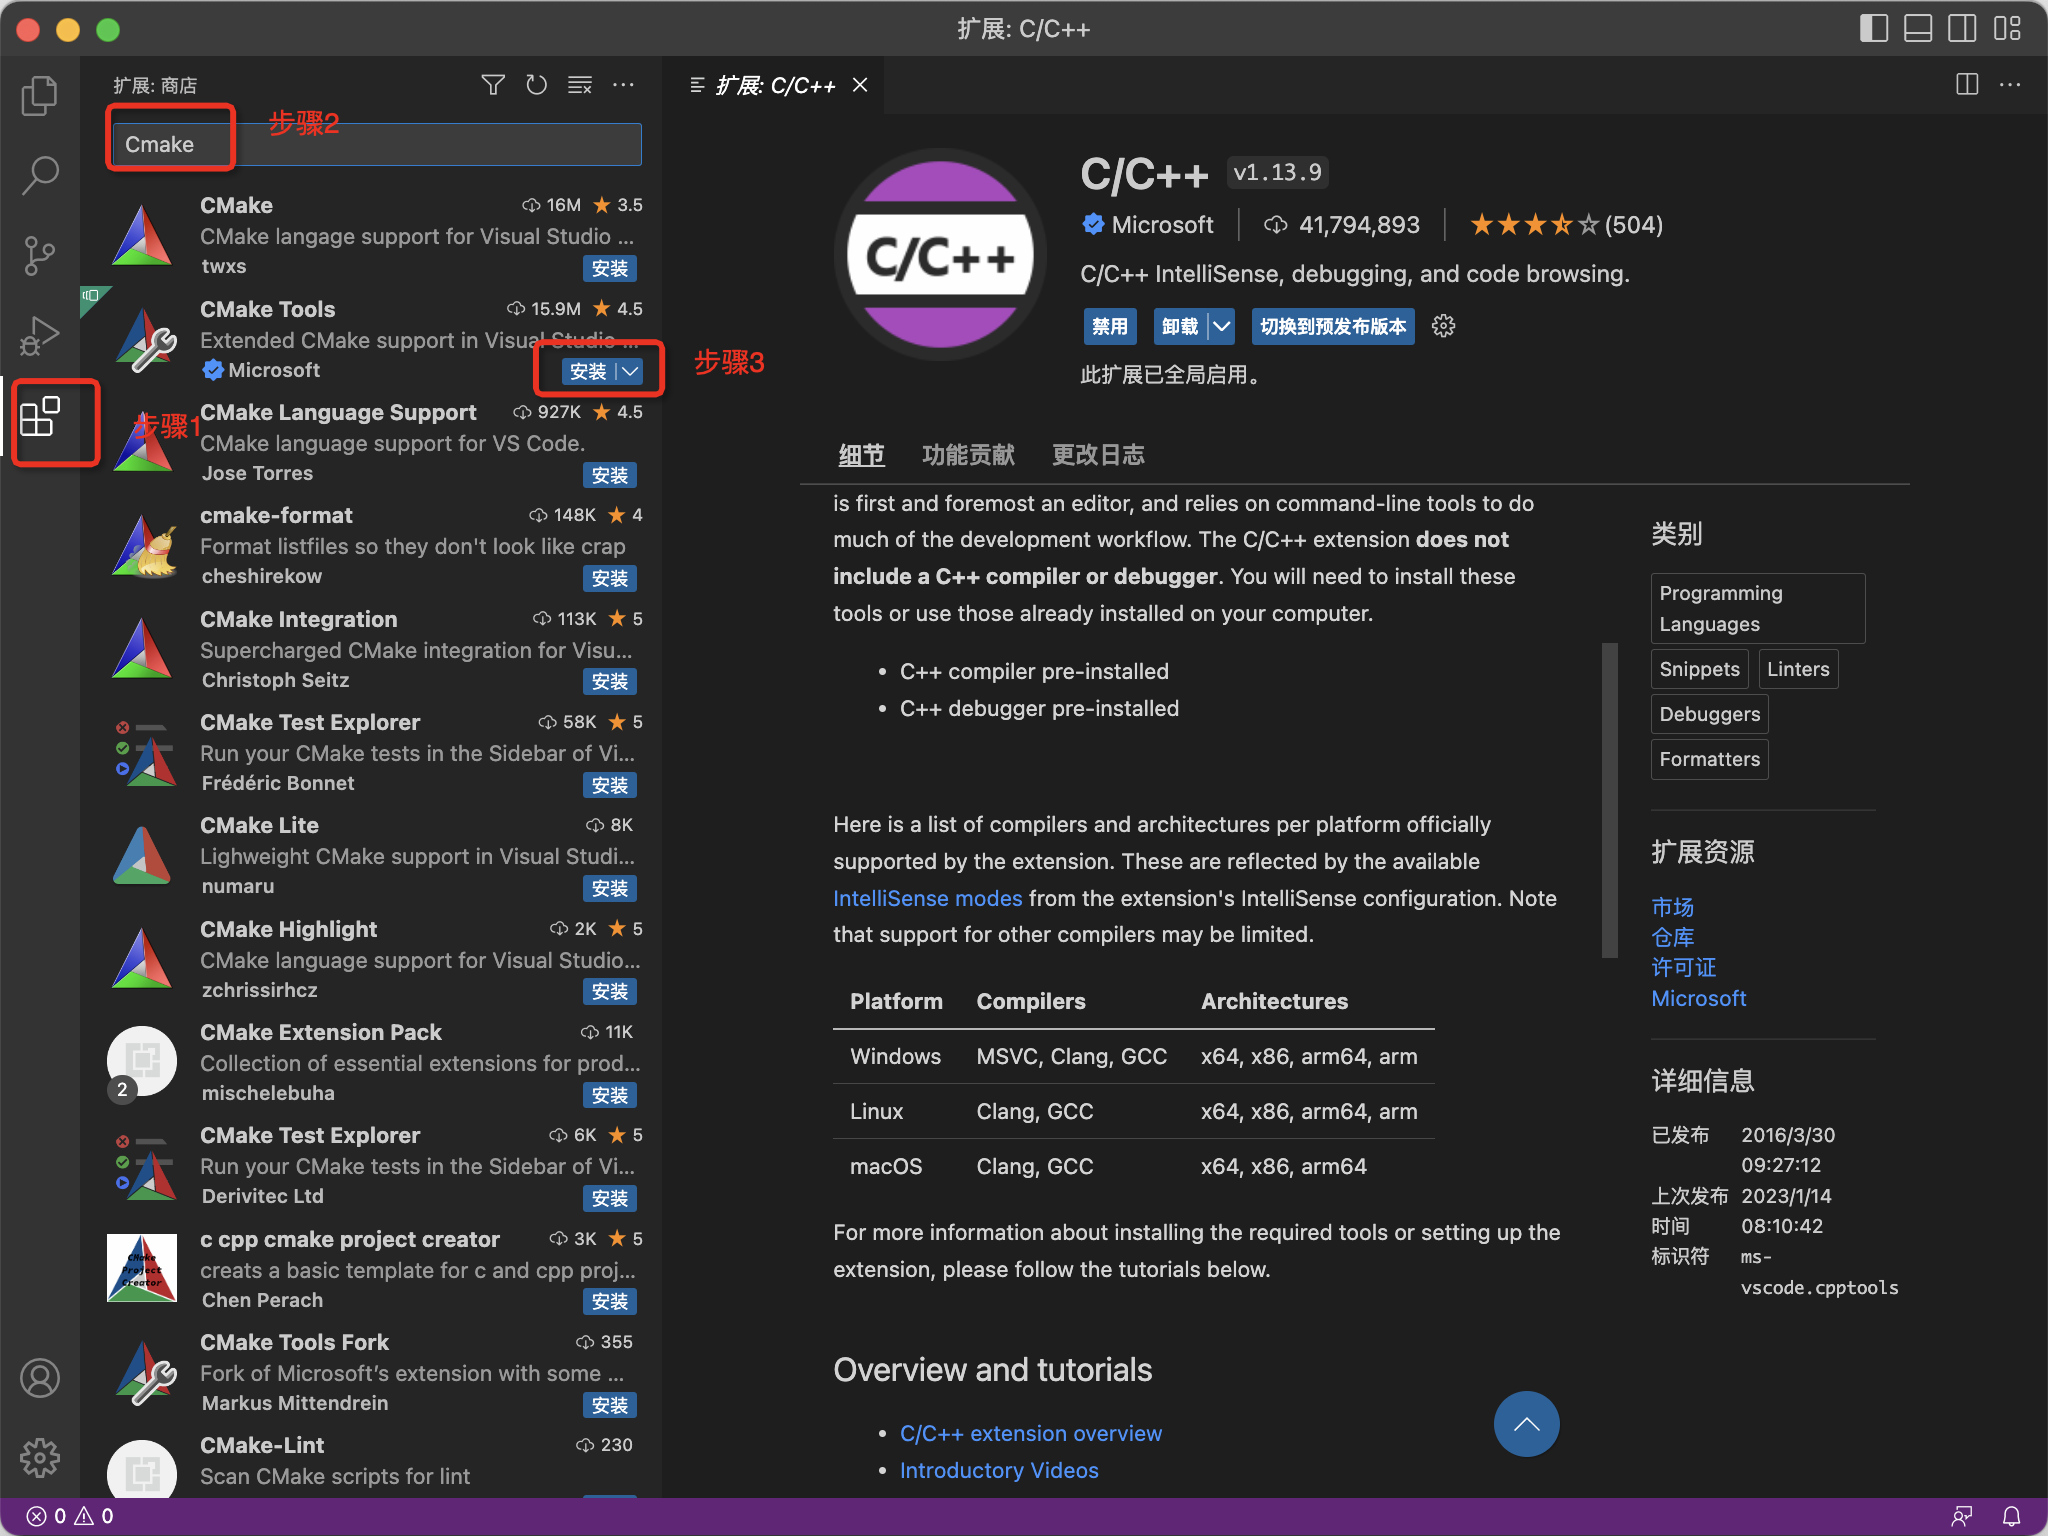Screen dimensions: 2048x1536
Task: Open the Introductory Videos link
Action: (998, 1470)
